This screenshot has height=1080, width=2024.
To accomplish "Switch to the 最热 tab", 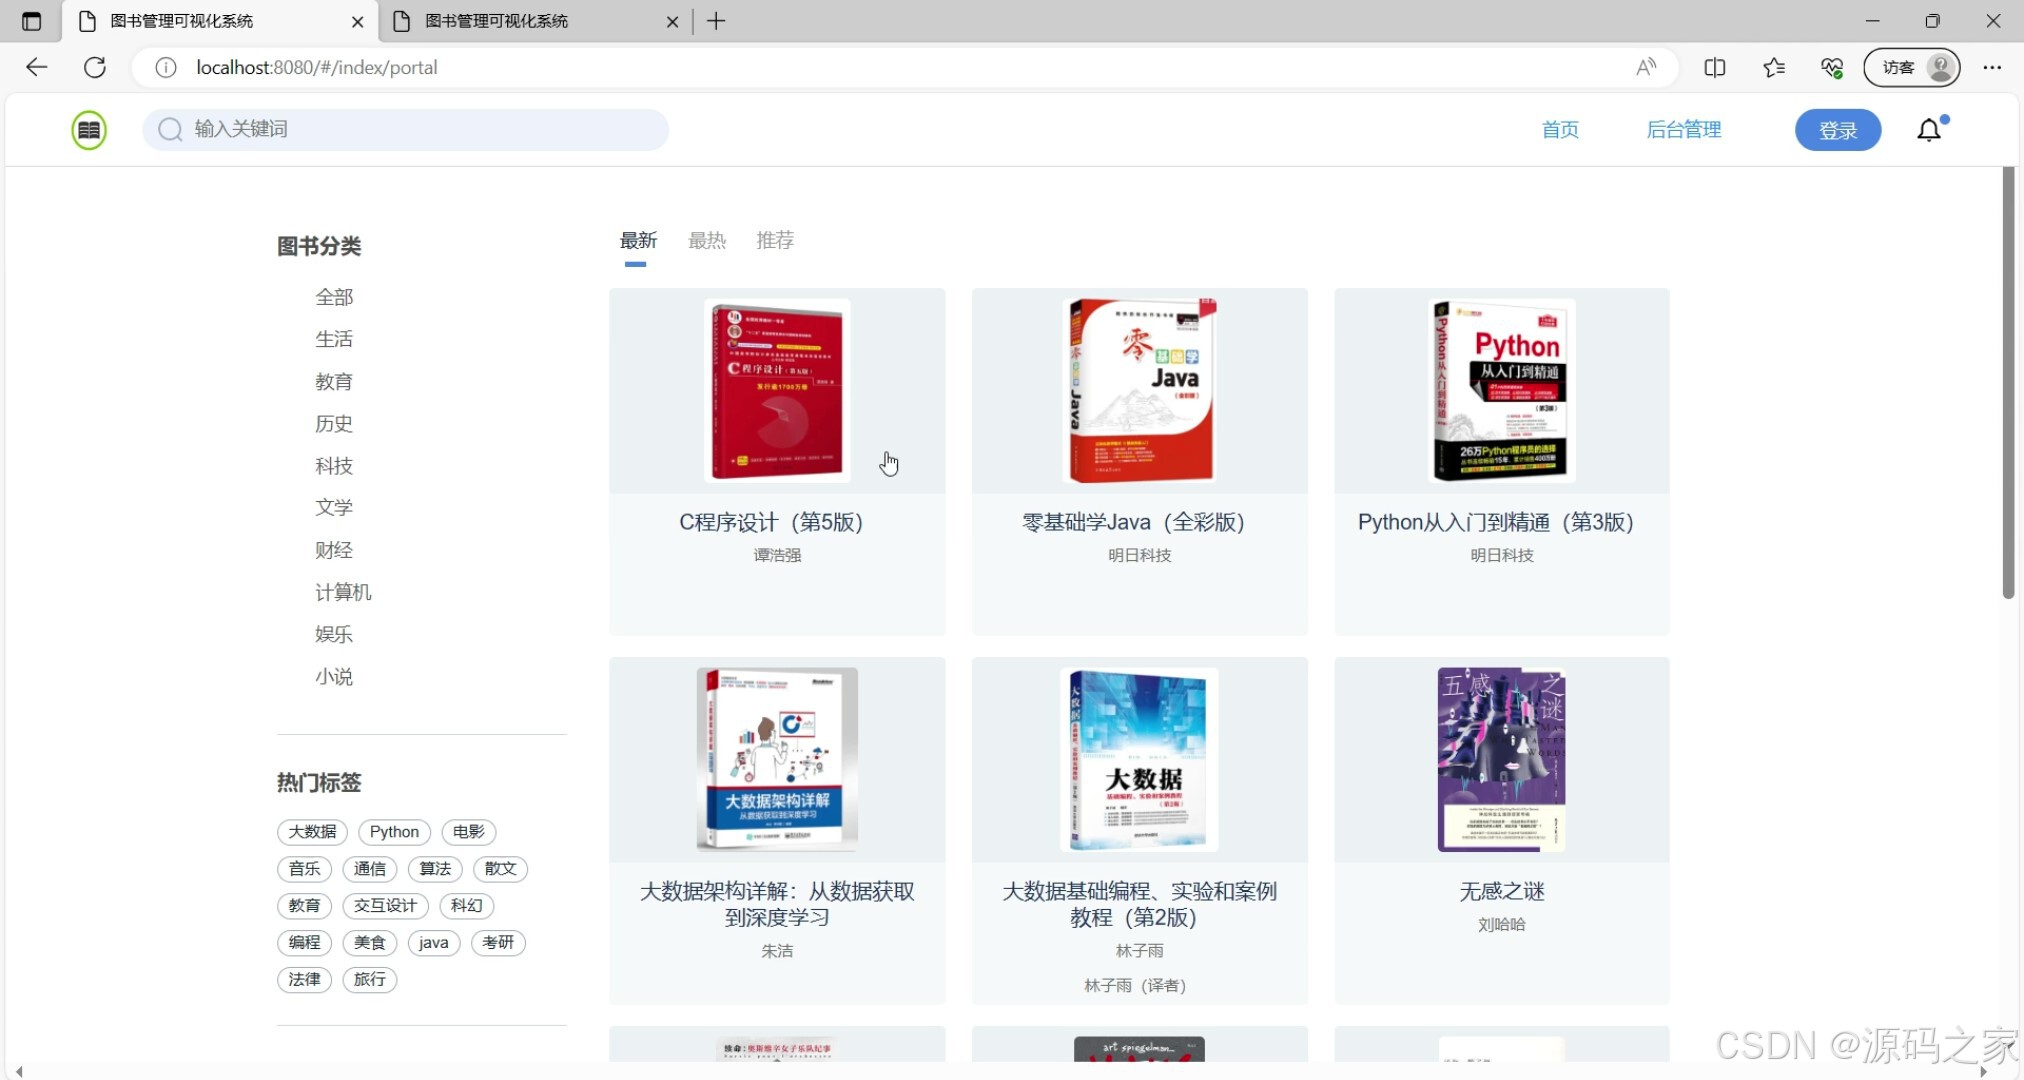I will [x=707, y=240].
